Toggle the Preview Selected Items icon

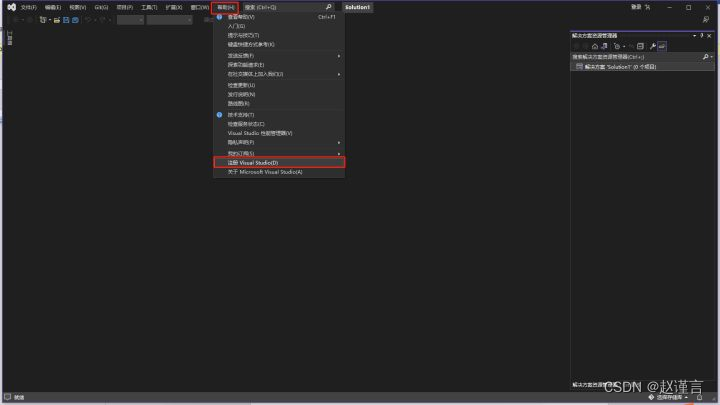click(662, 46)
